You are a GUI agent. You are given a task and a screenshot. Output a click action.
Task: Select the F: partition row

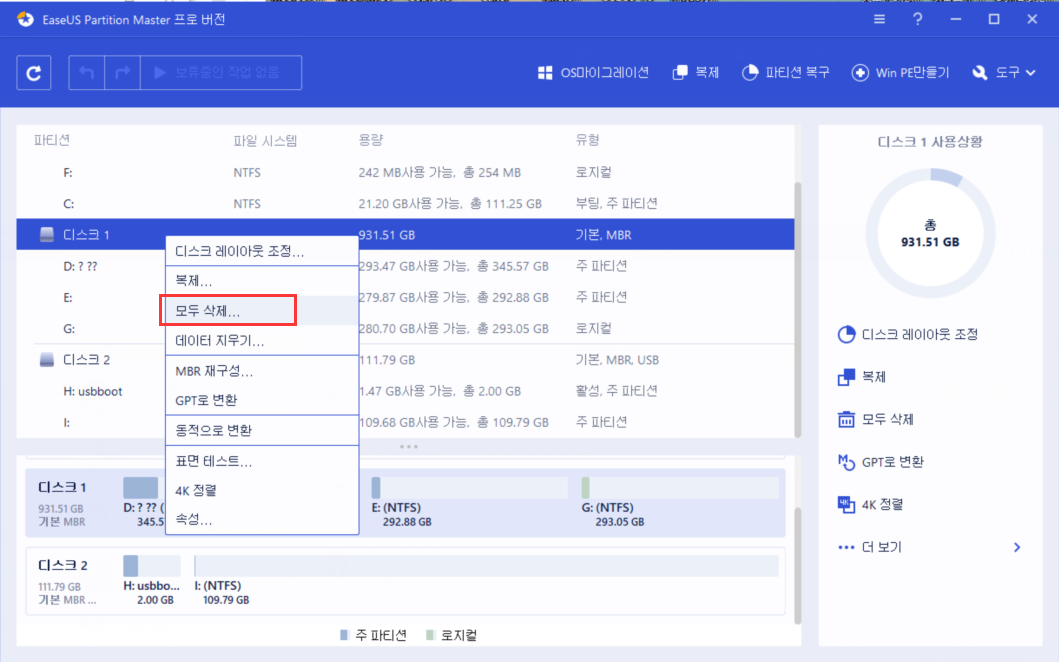[405, 172]
